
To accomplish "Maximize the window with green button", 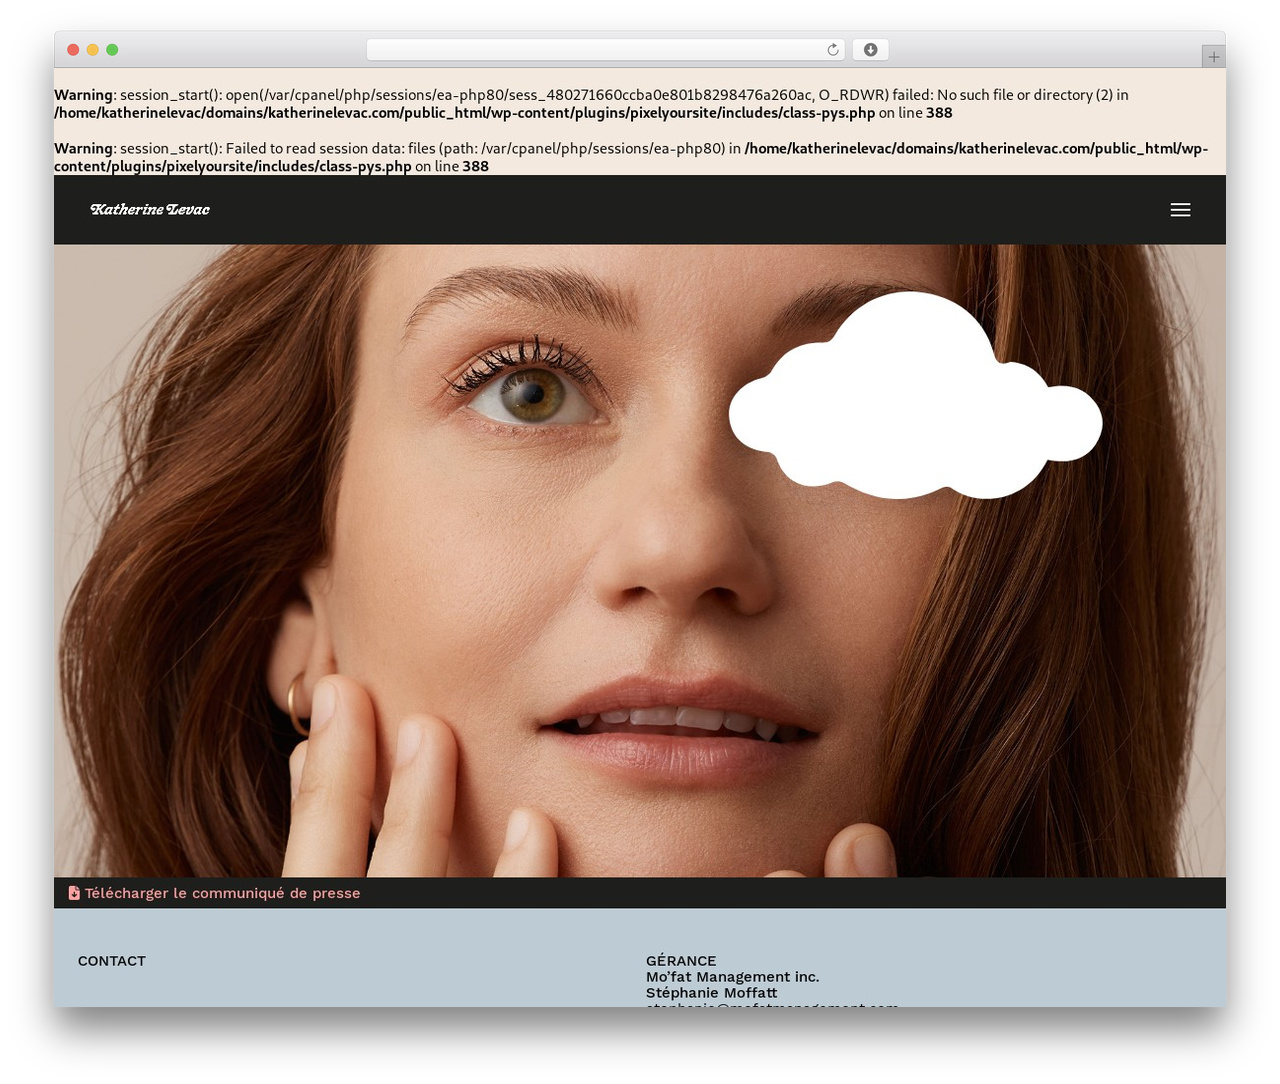I will (x=112, y=50).
